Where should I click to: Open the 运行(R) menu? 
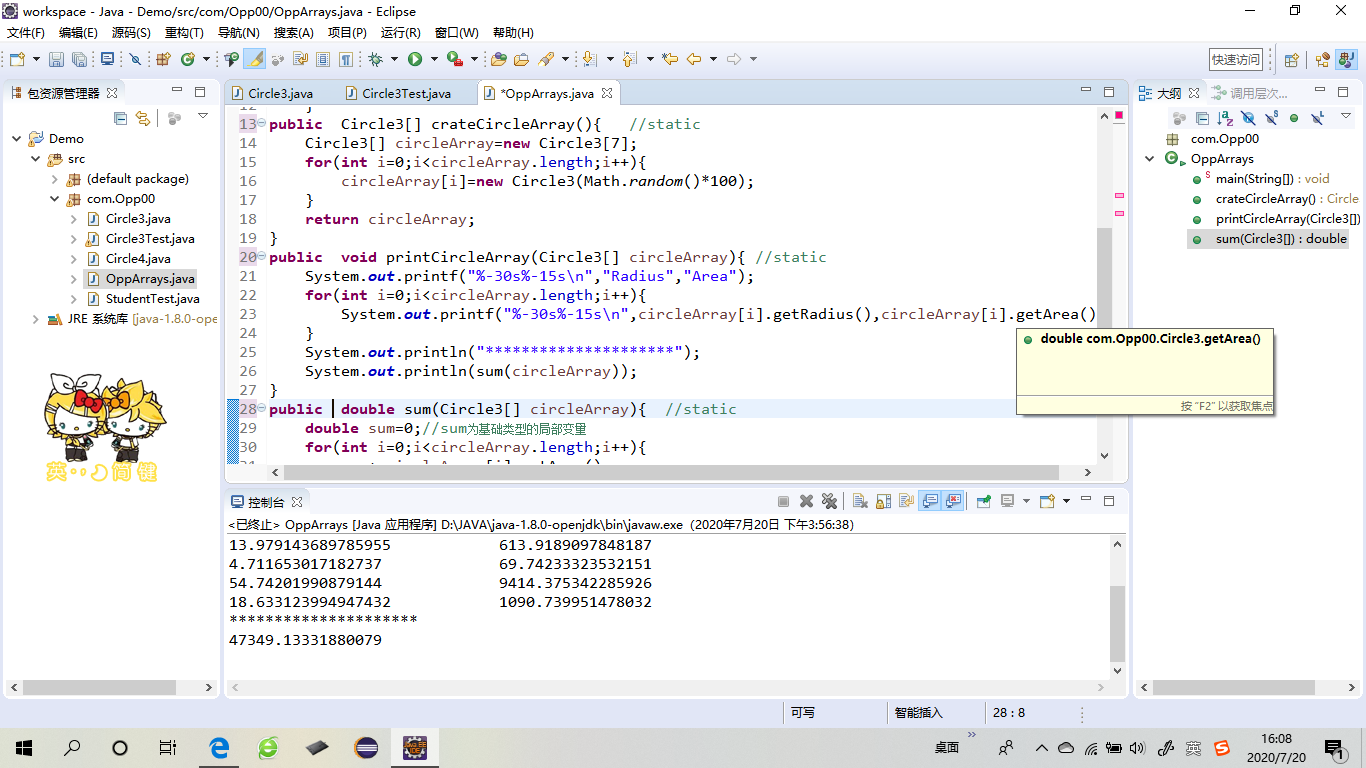(x=400, y=33)
